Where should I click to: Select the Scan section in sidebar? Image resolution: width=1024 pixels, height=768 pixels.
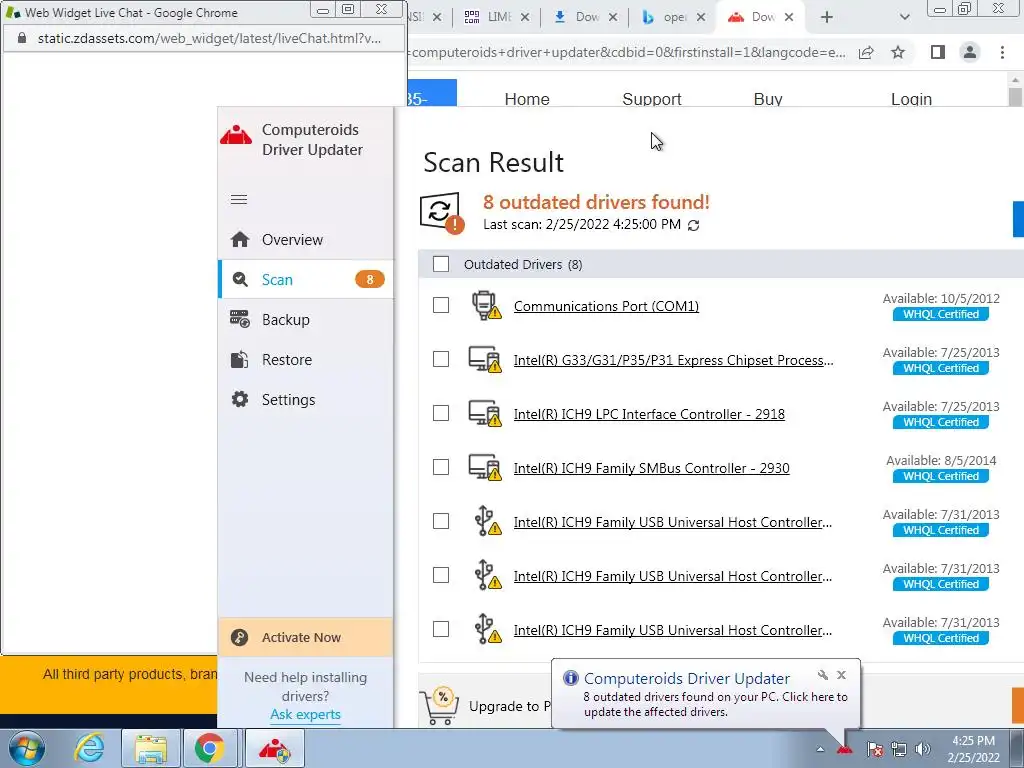click(x=306, y=280)
